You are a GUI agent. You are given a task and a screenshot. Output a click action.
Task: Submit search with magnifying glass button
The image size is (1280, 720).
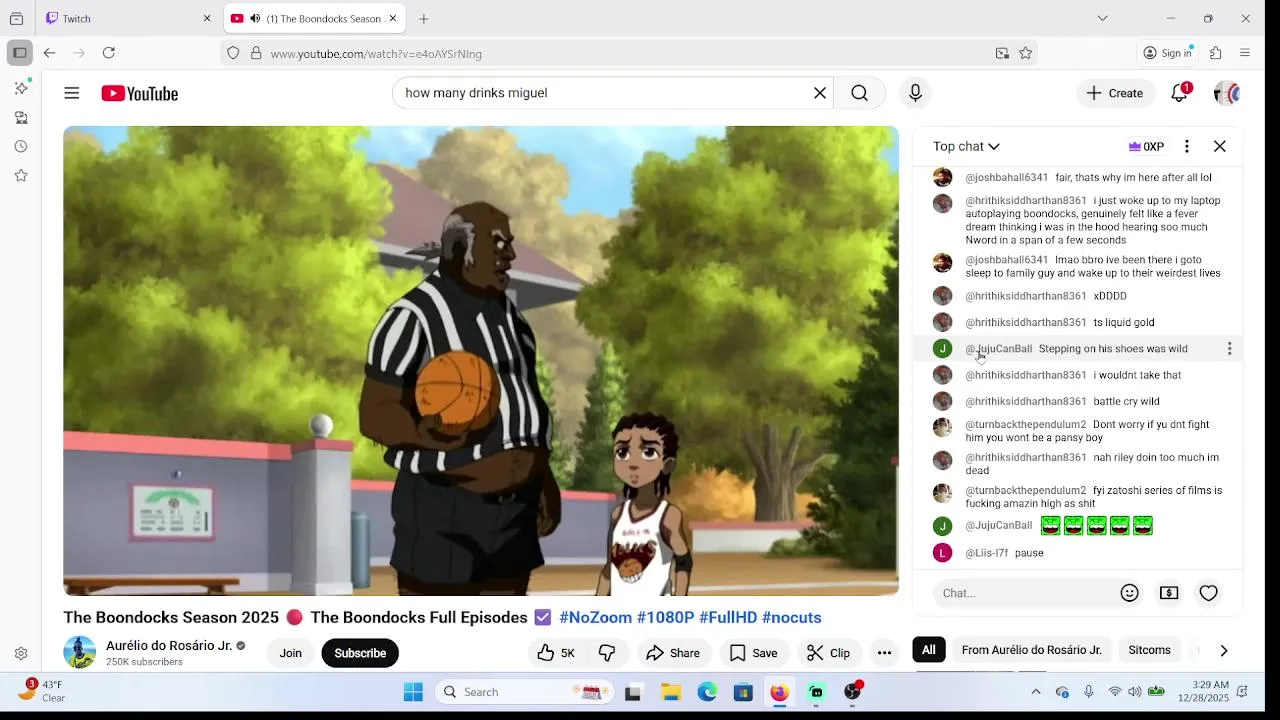coord(859,93)
